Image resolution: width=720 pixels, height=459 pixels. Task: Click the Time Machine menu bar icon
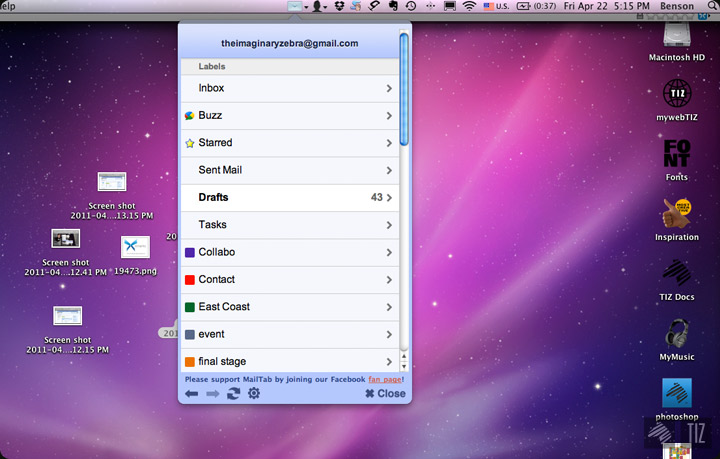click(411, 6)
